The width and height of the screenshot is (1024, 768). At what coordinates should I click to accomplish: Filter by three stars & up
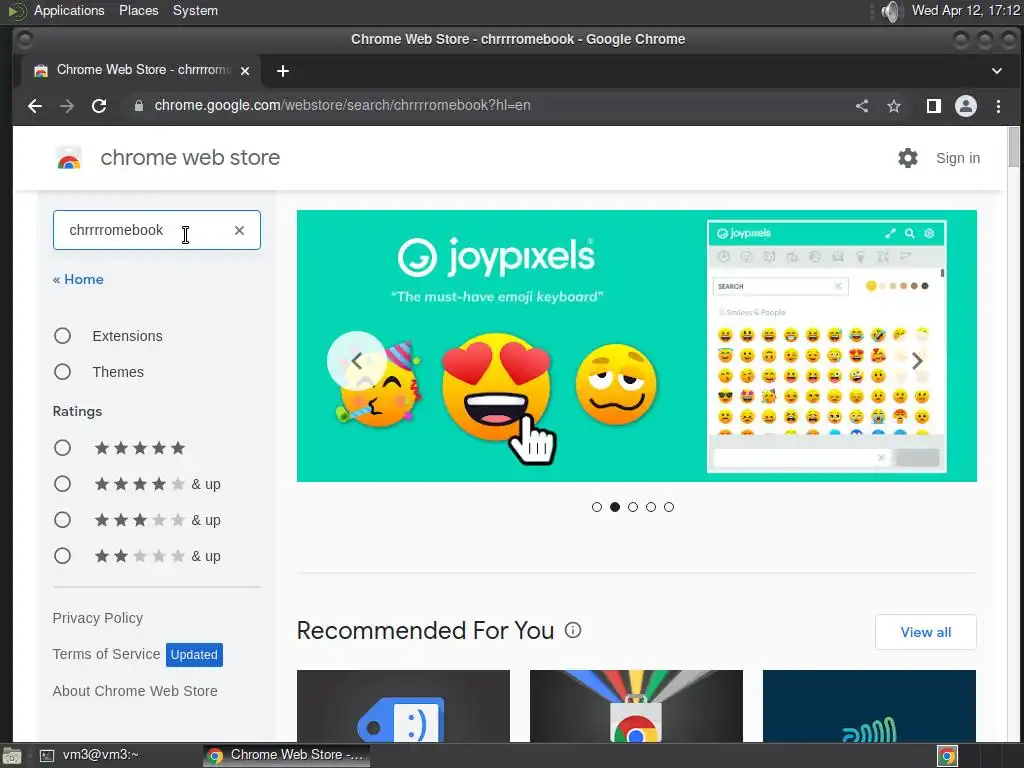coord(63,520)
